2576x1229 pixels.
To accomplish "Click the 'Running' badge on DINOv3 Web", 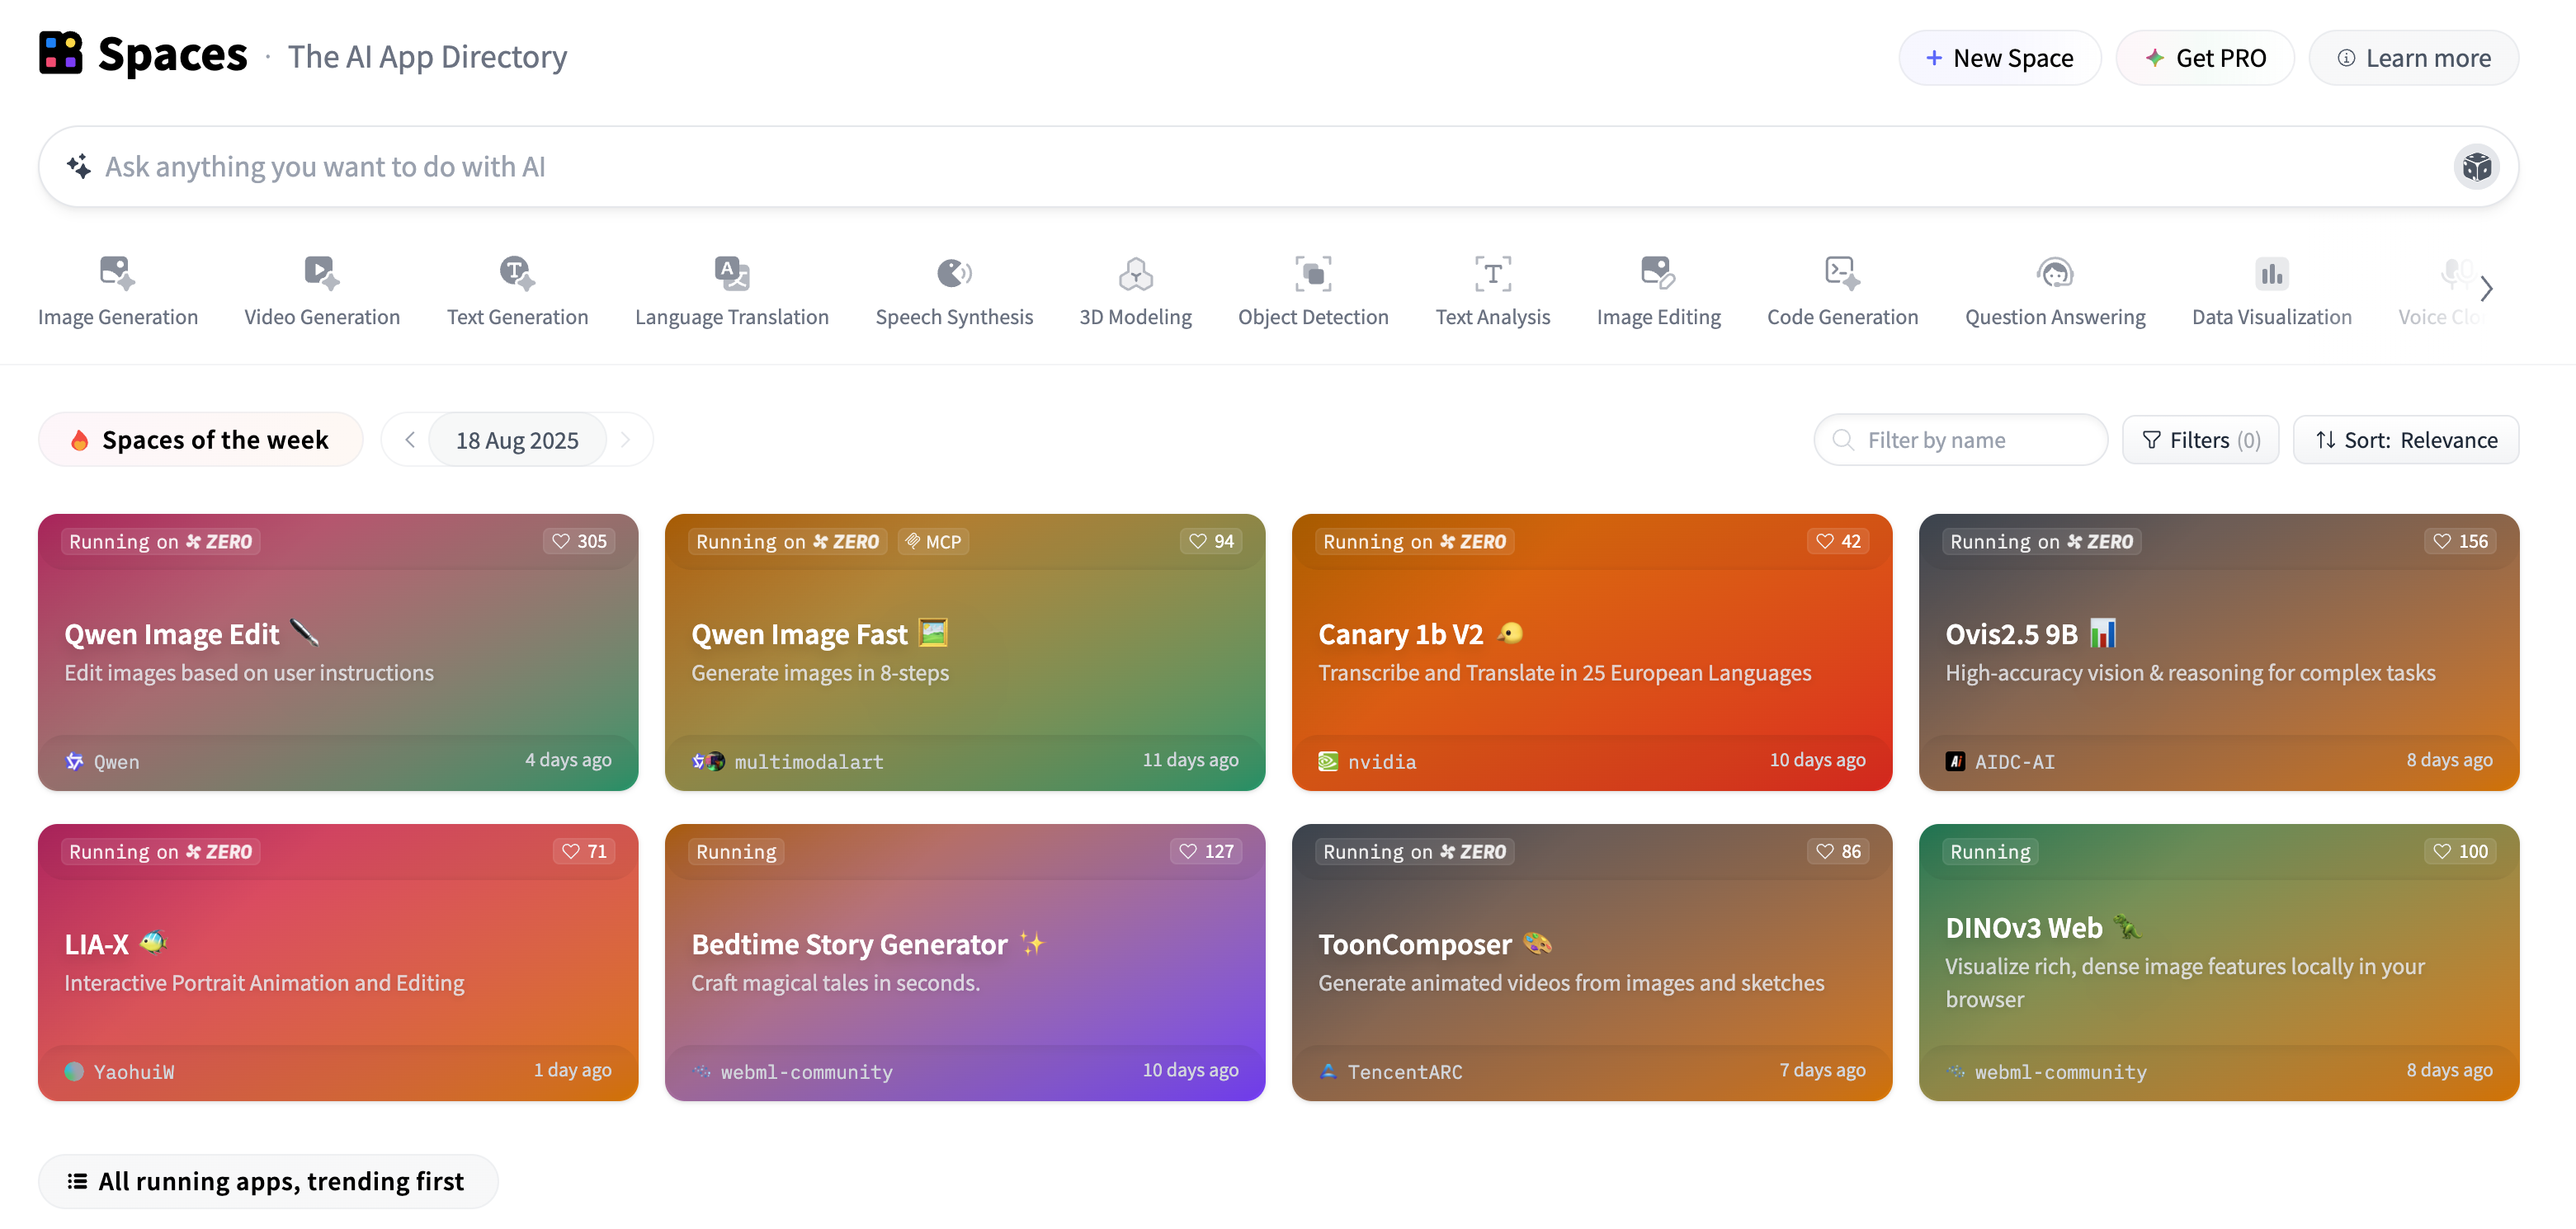I will tap(1990, 851).
